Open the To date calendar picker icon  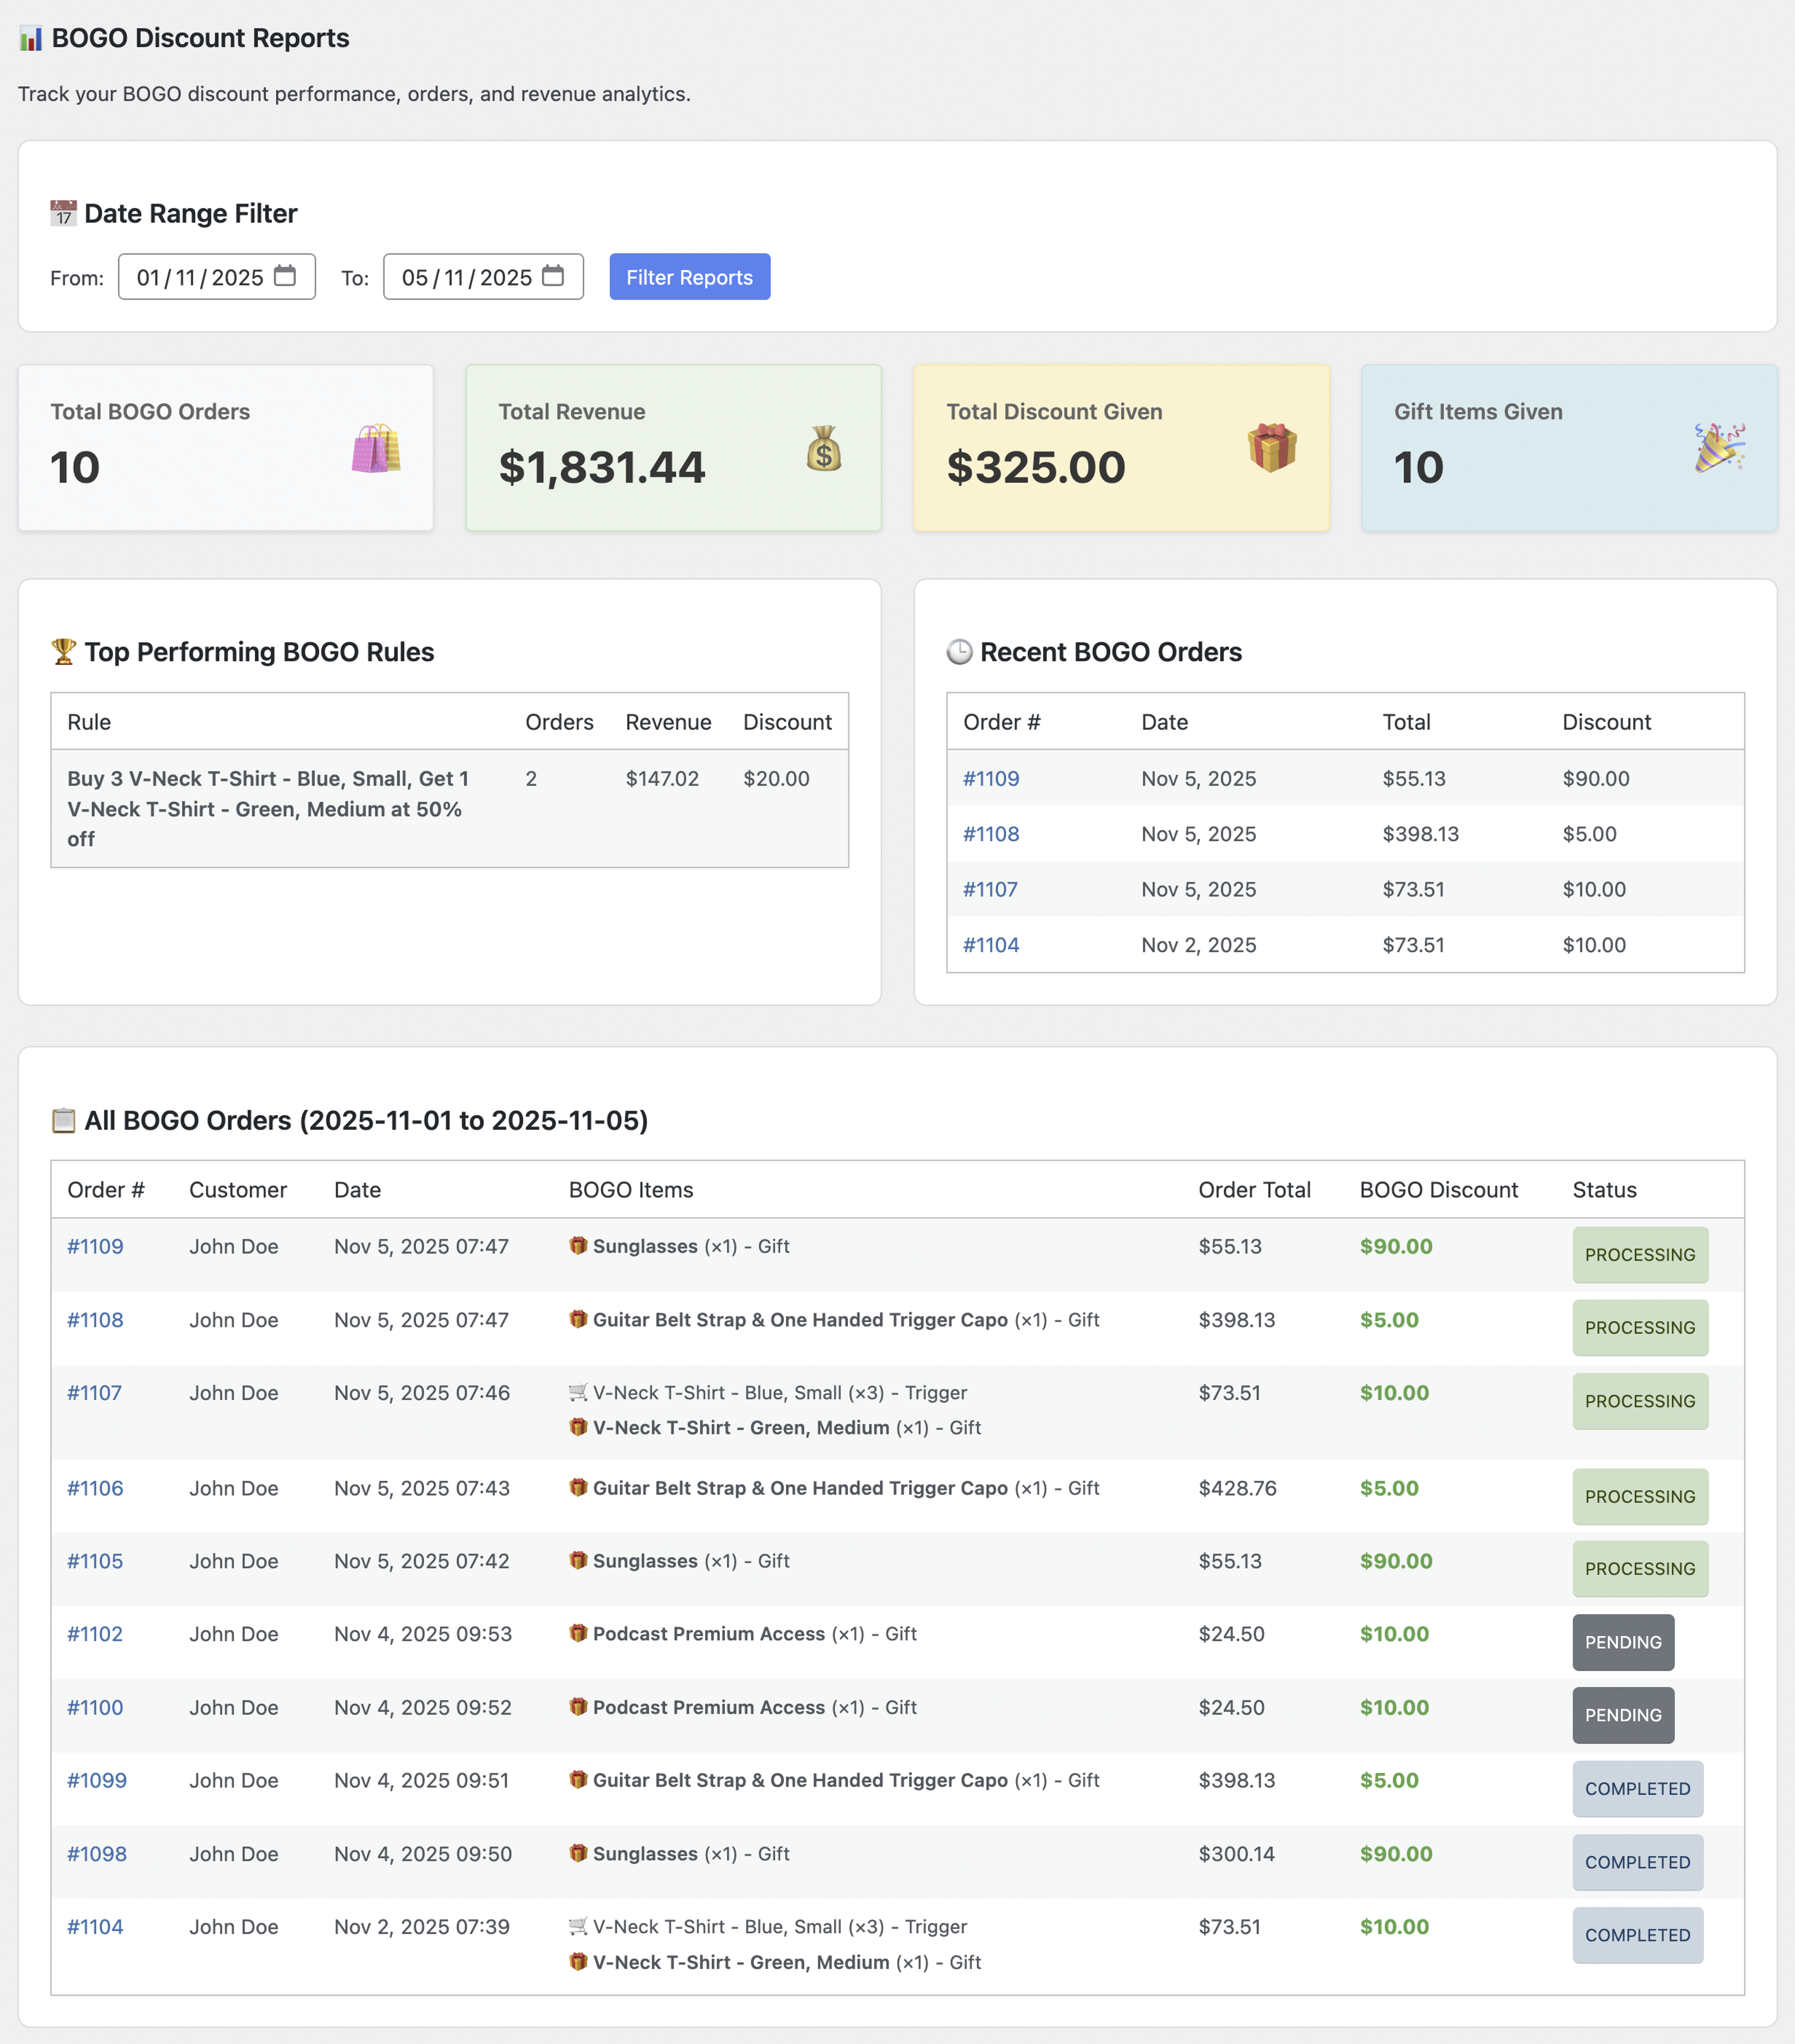click(553, 276)
